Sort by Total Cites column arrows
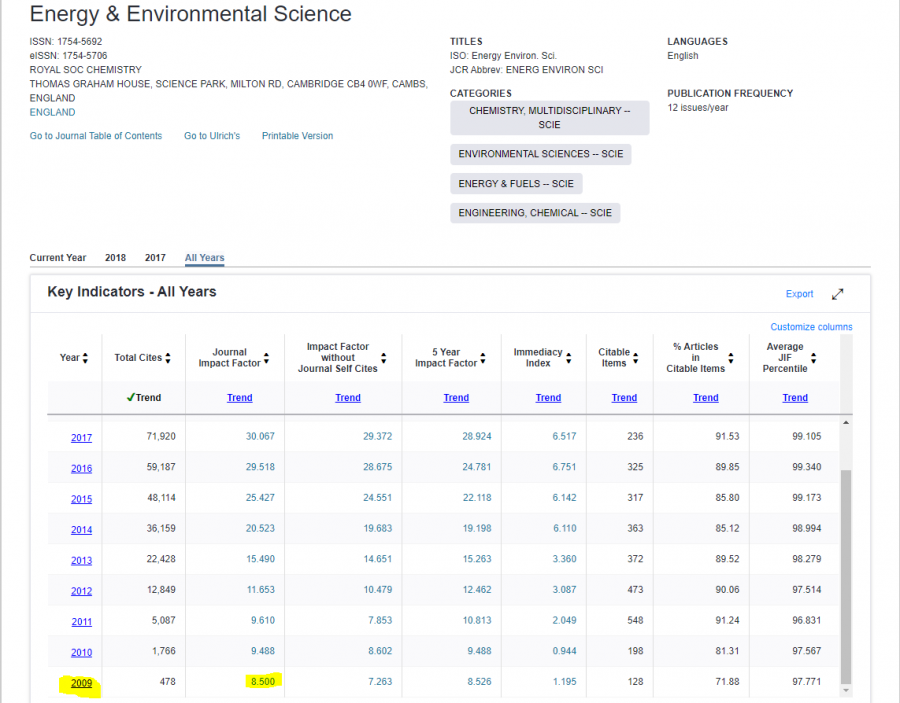The height and width of the screenshot is (703, 900). pyautogui.click(x=168, y=358)
